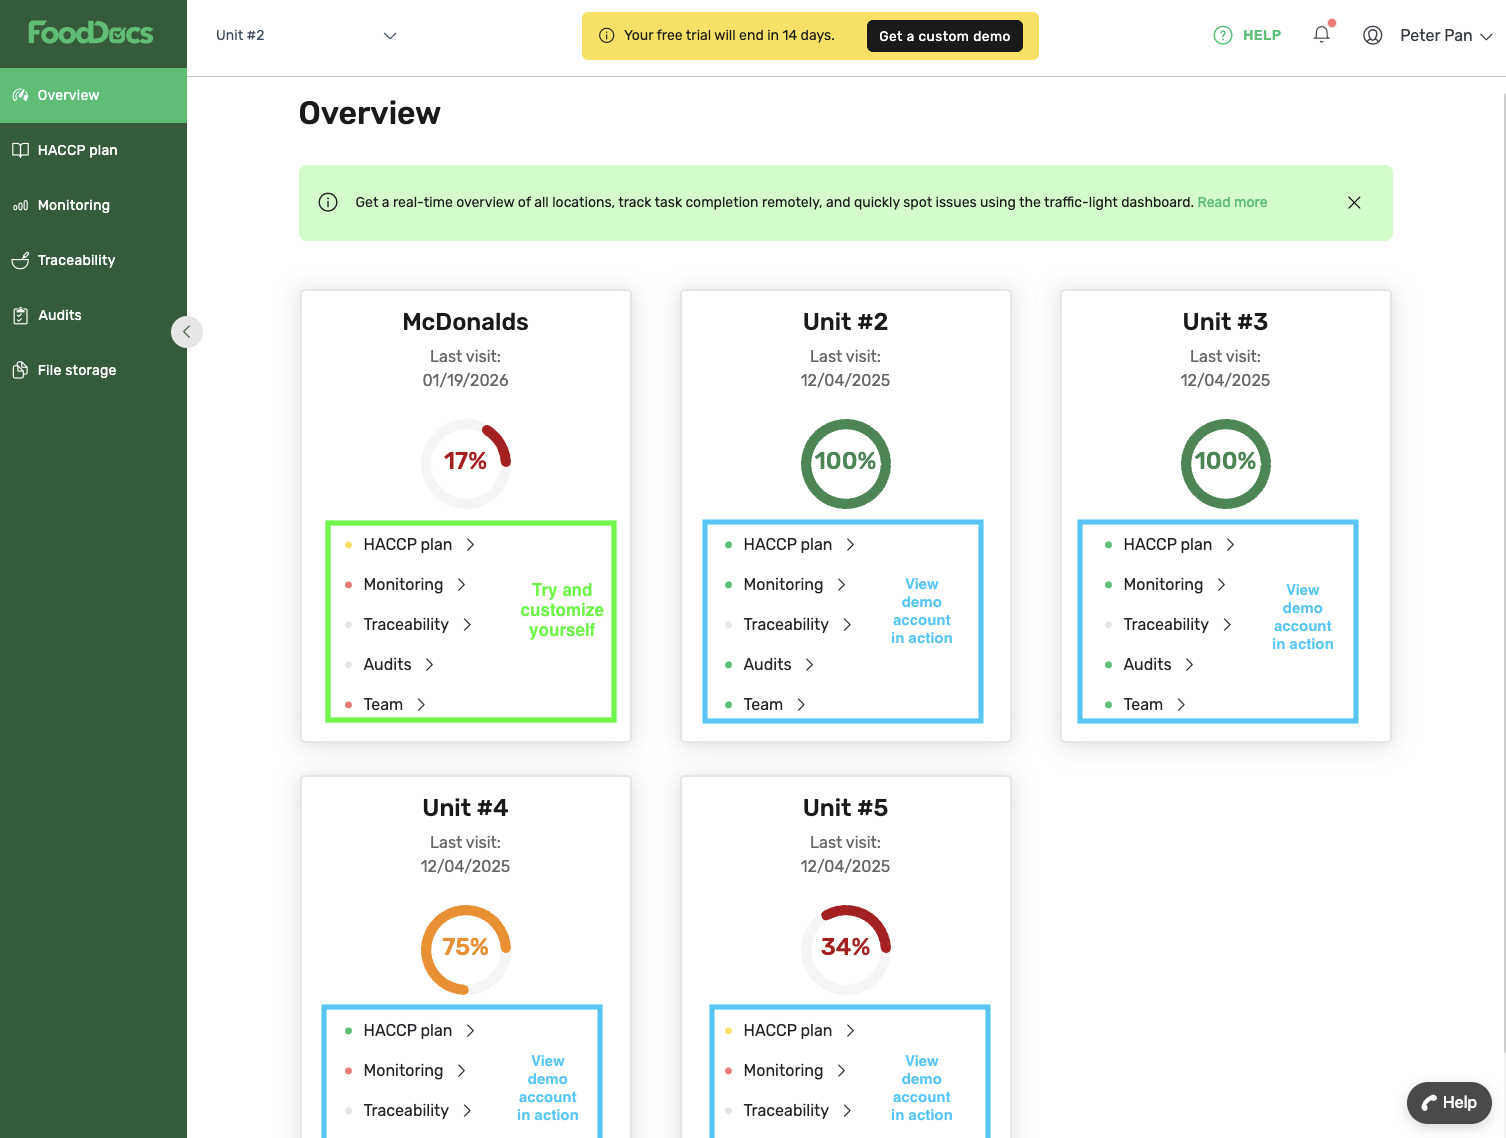Viewport: 1506px width, 1138px height.
Task: Click the free trial info icon
Action: 606,36
